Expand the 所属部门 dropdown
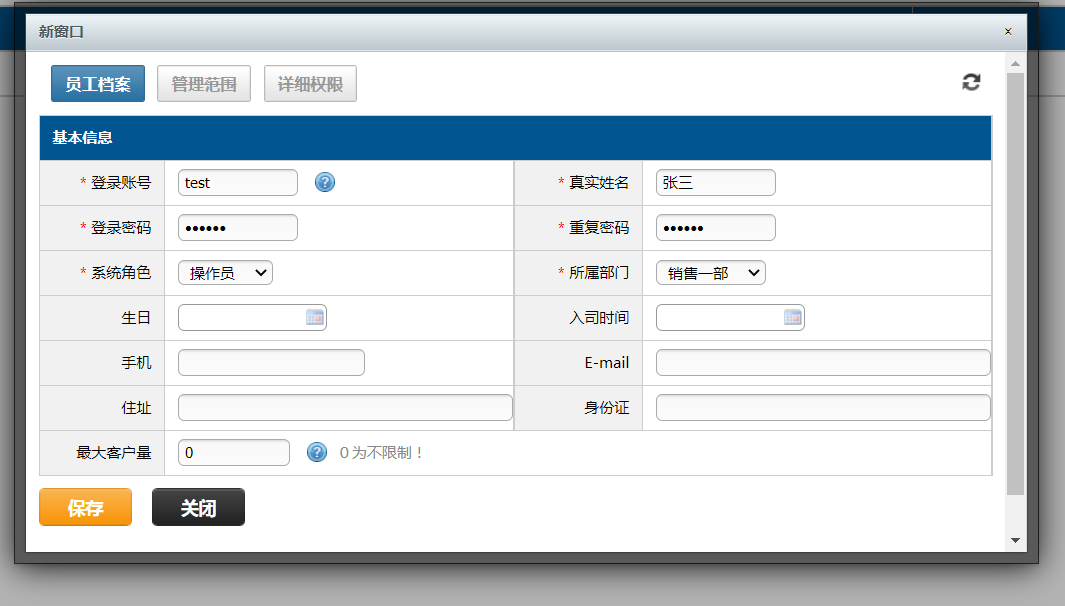The image size is (1065, 606). click(x=710, y=272)
